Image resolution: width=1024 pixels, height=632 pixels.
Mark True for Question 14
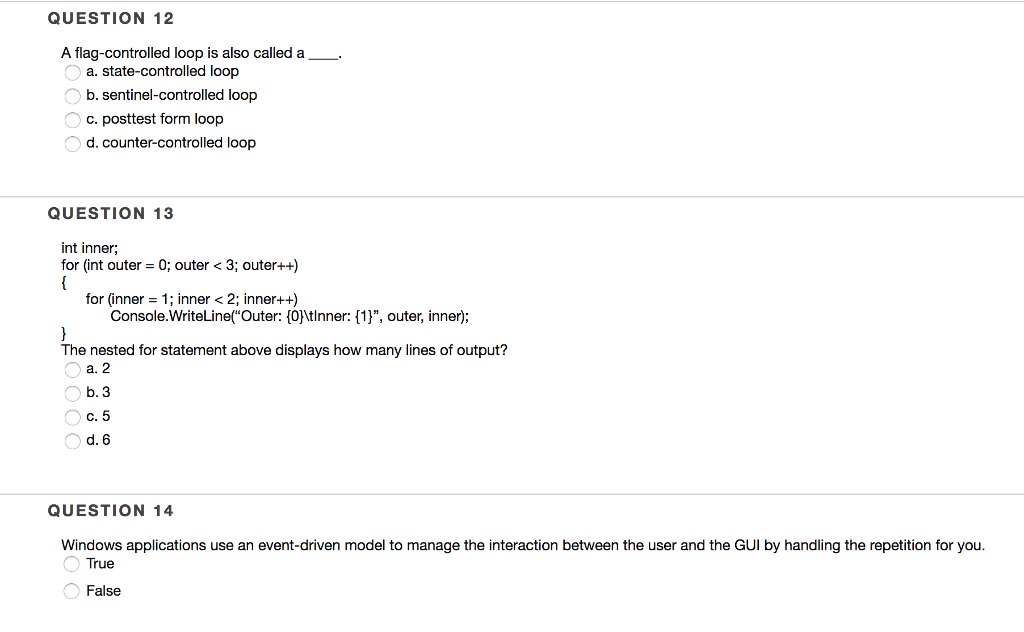pos(71,564)
